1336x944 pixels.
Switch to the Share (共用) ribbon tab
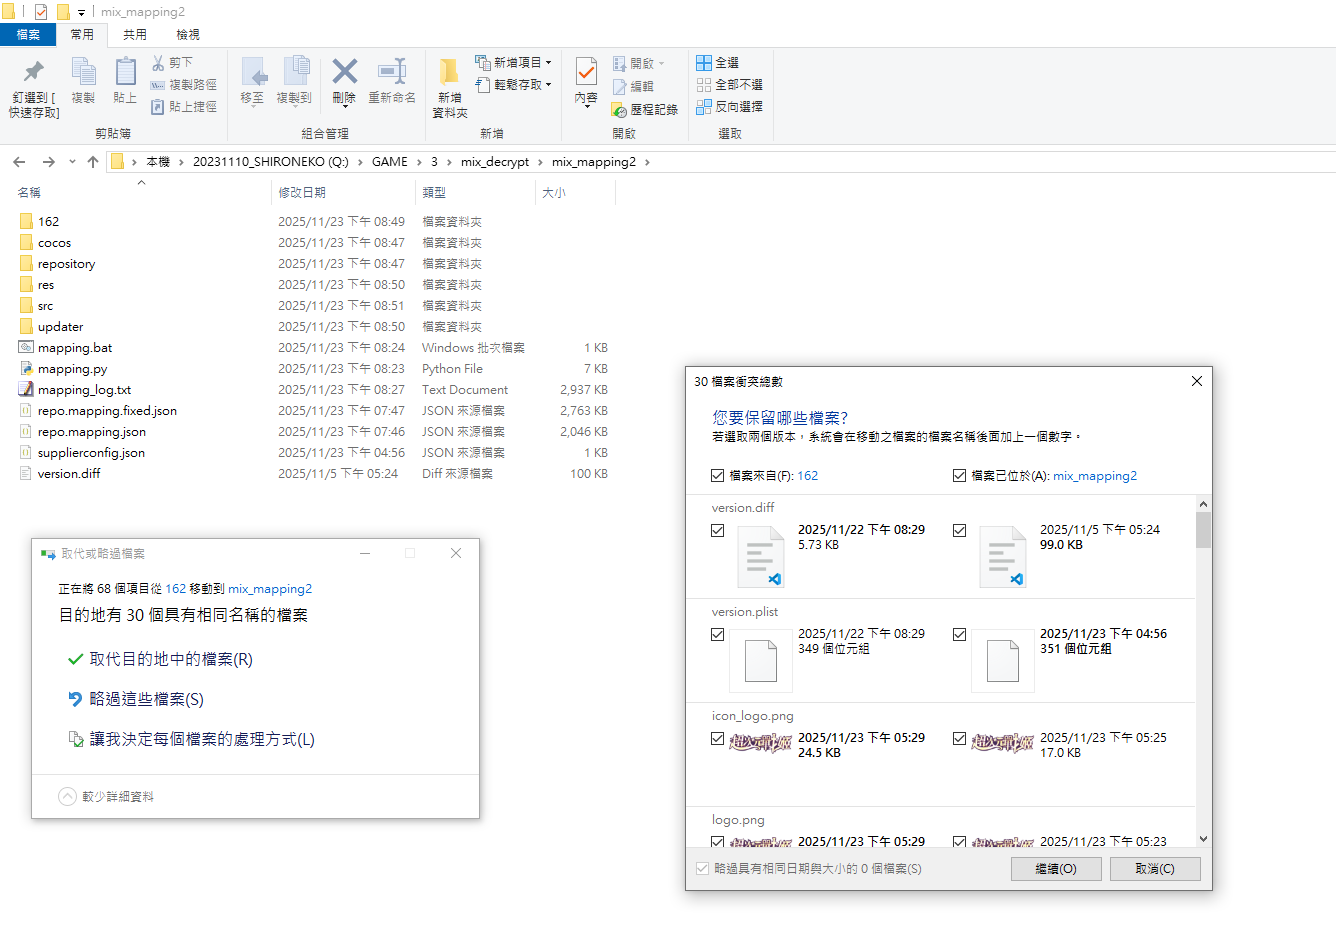point(135,35)
